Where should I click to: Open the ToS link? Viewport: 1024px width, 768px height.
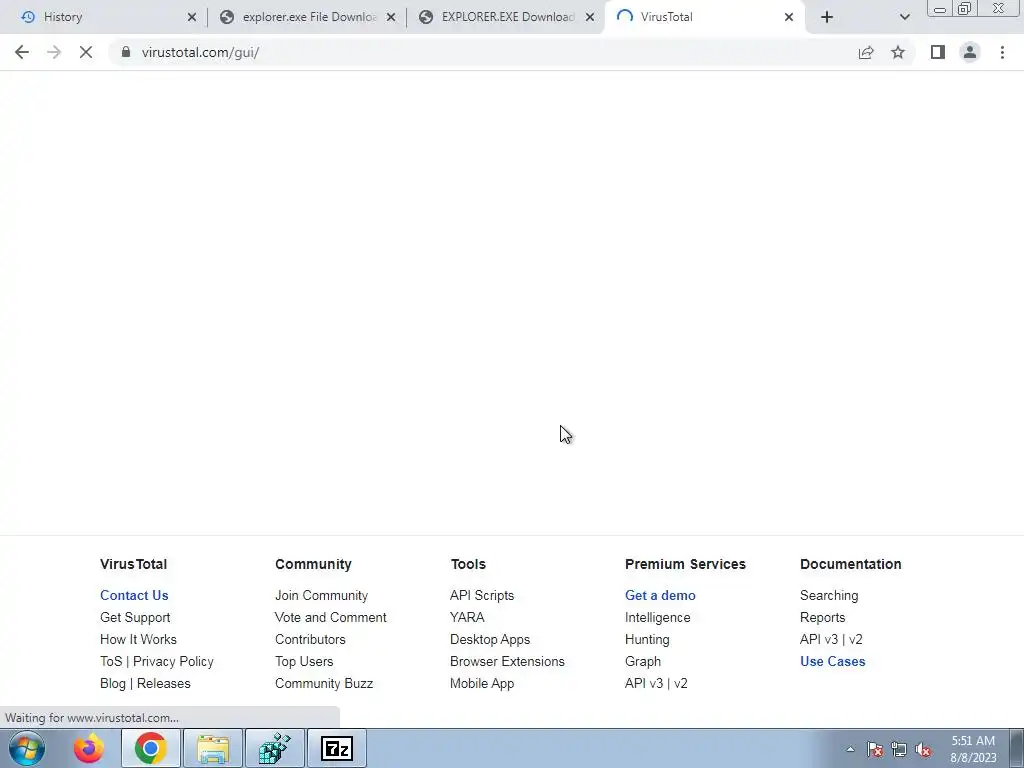(111, 661)
